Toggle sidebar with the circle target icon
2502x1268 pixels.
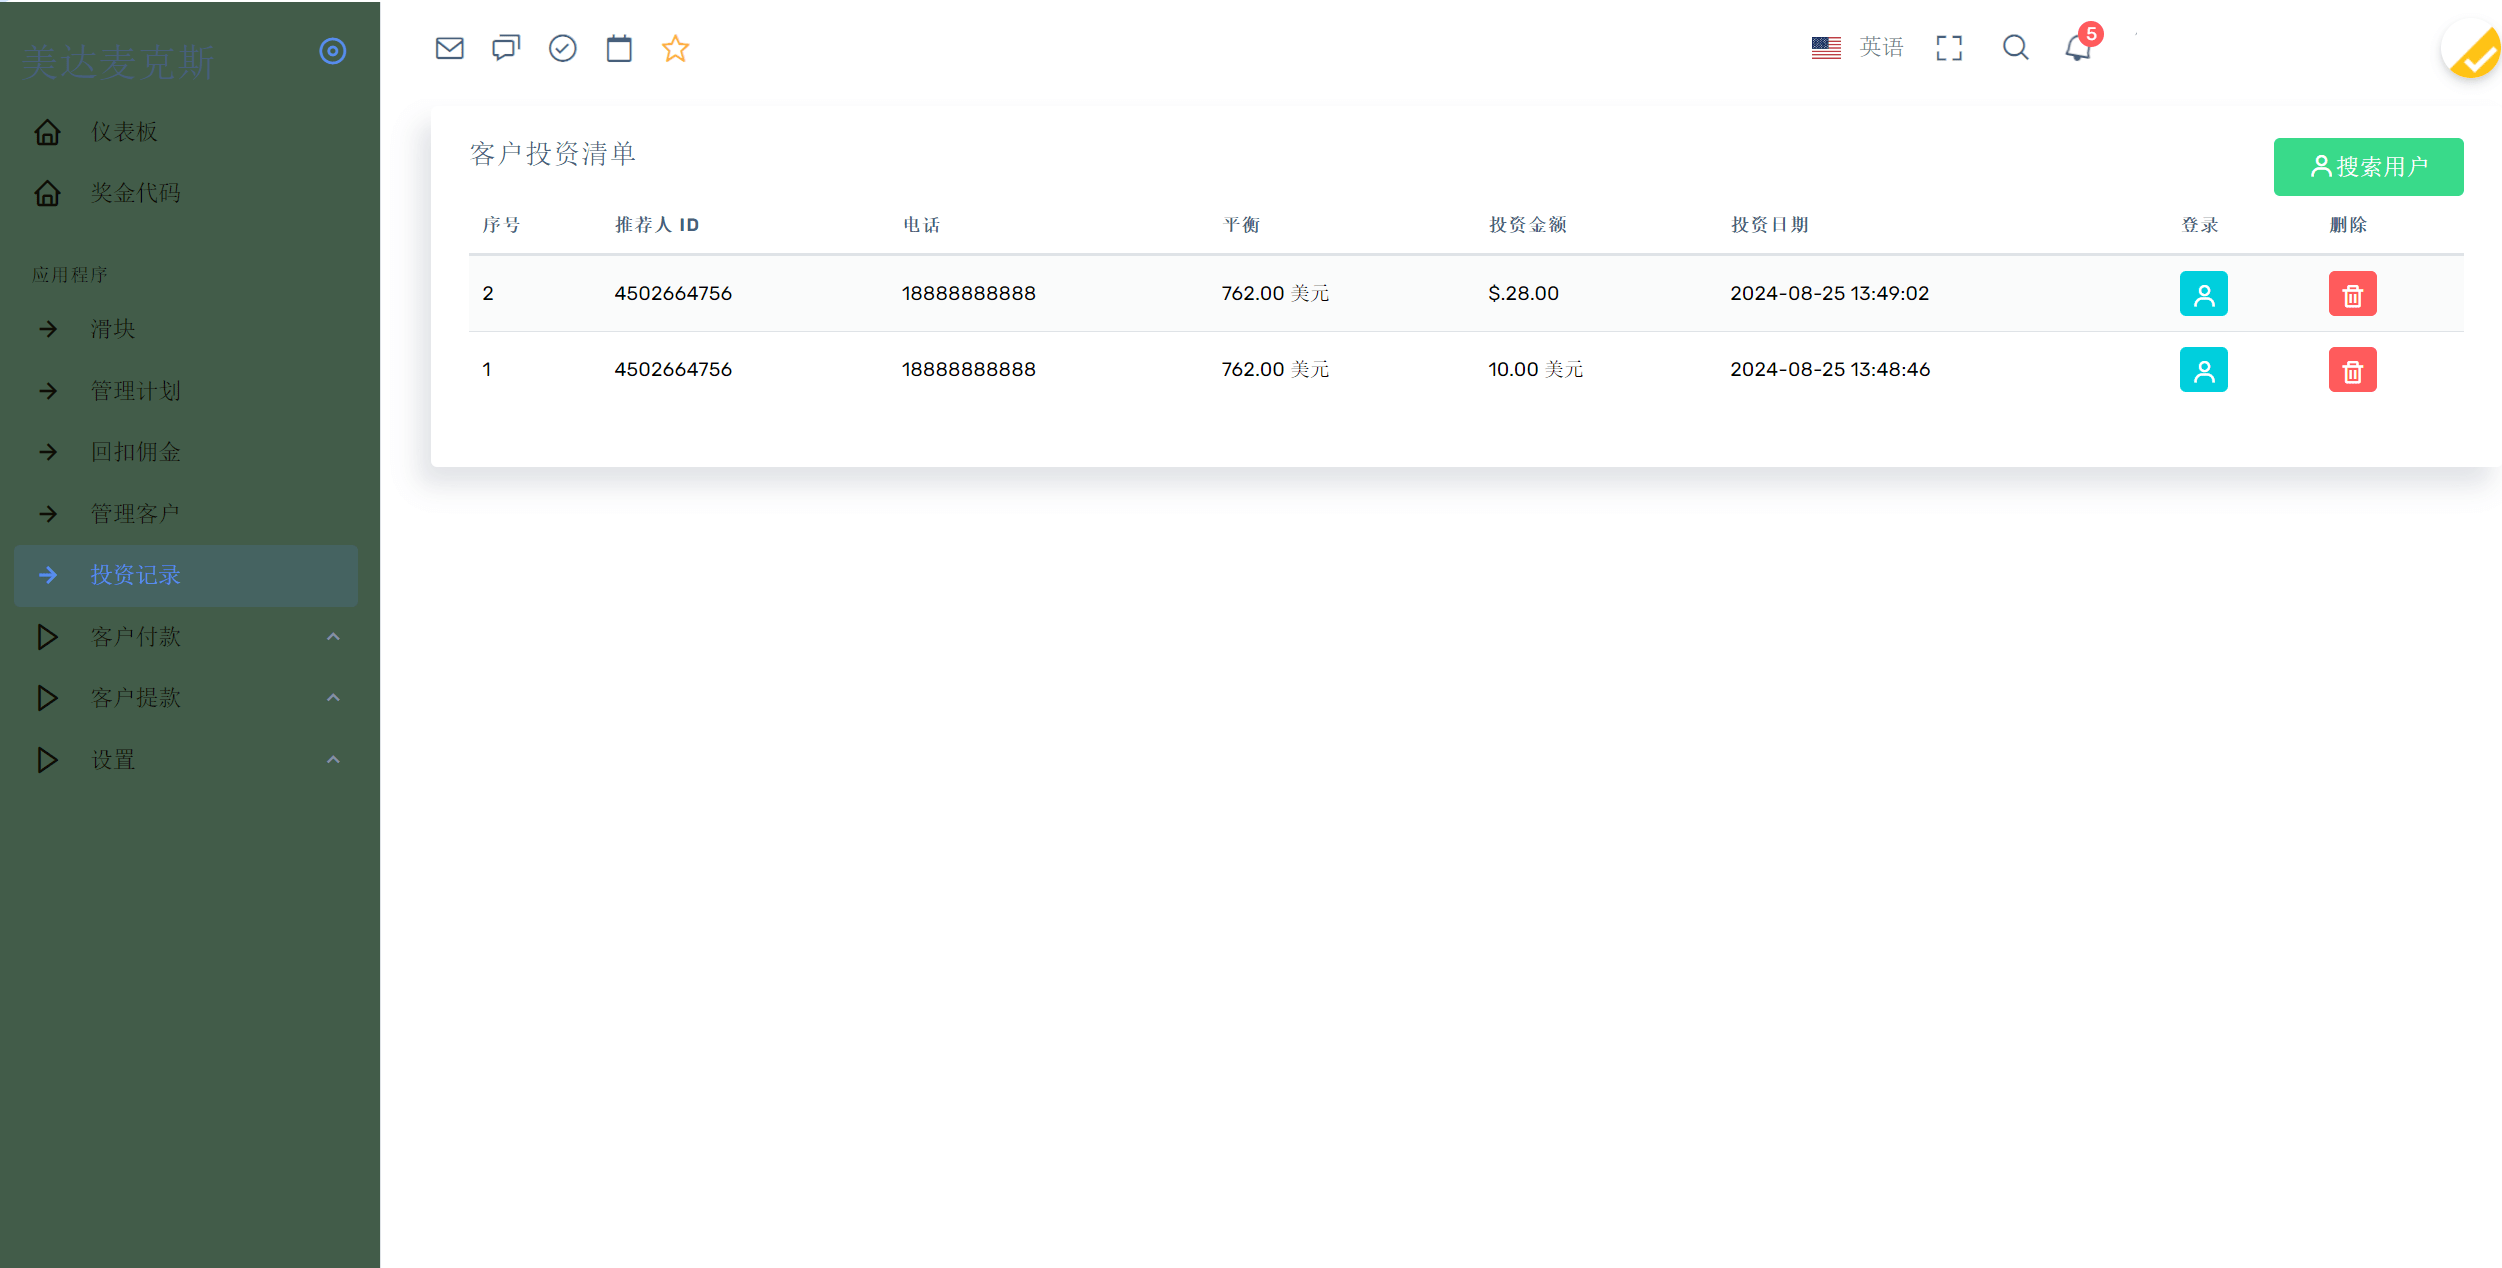tap(333, 51)
